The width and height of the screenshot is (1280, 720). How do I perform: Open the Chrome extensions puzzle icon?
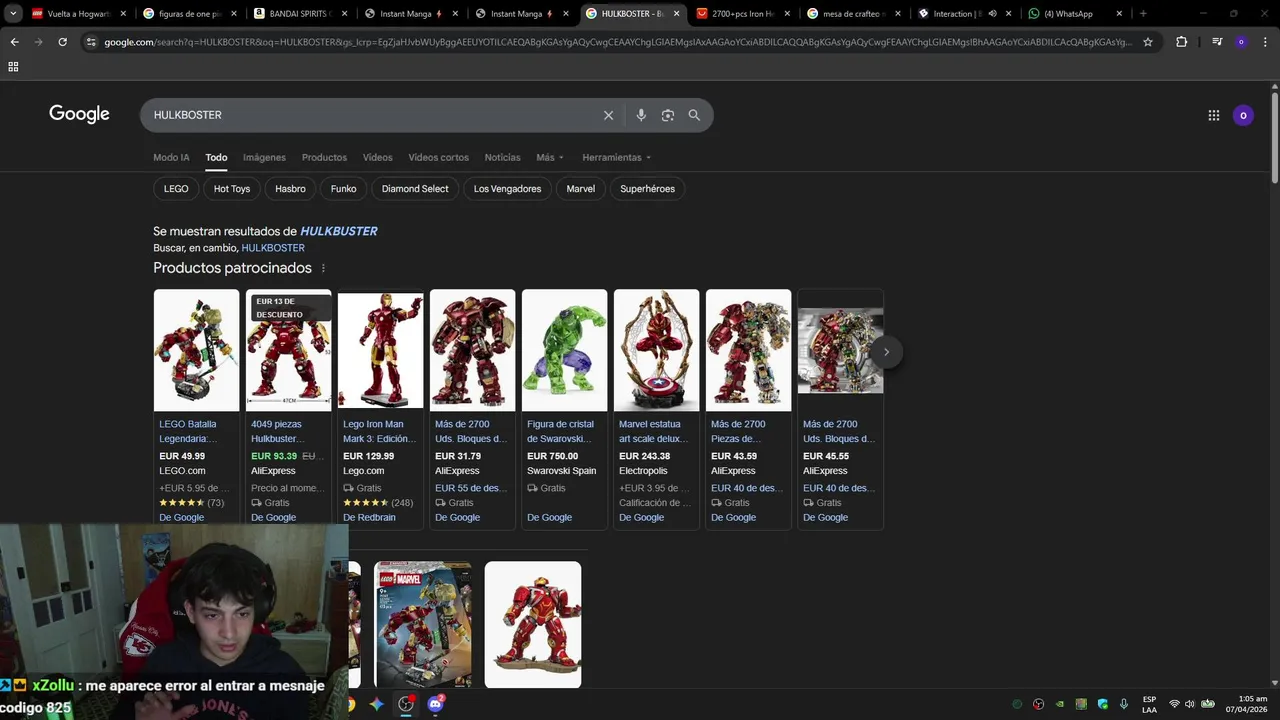coord(1181,42)
